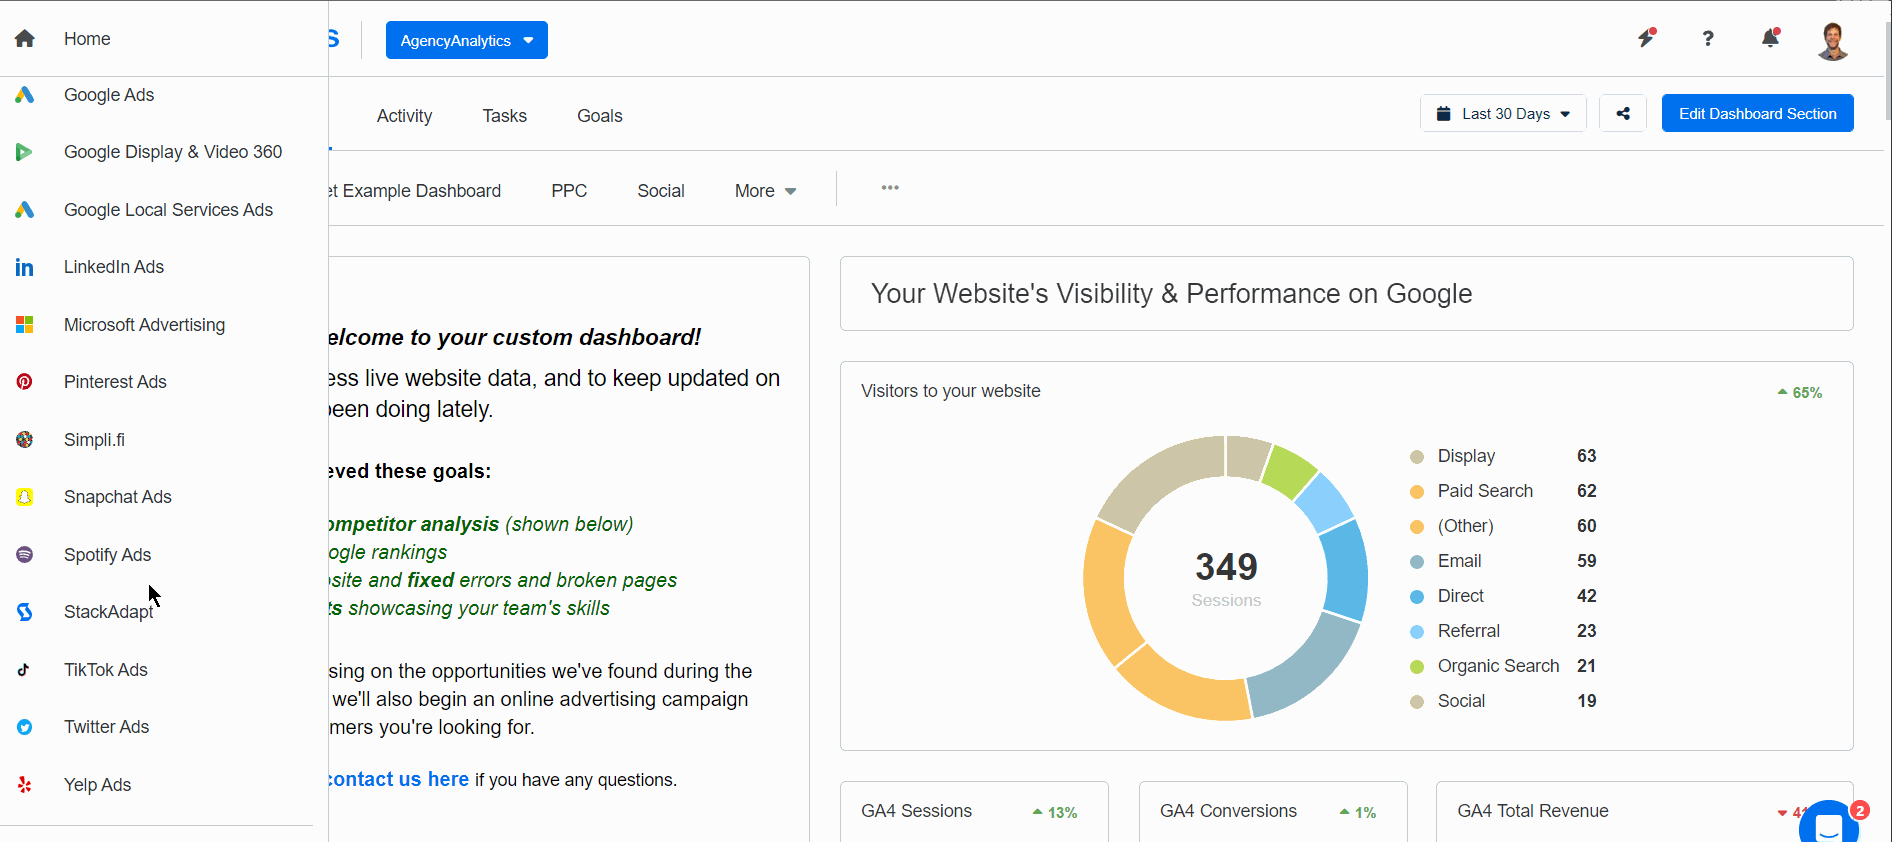The height and width of the screenshot is (842, 1892).
Task: Click the LinkedIn Ads logo icon
Action: [25, 267]
